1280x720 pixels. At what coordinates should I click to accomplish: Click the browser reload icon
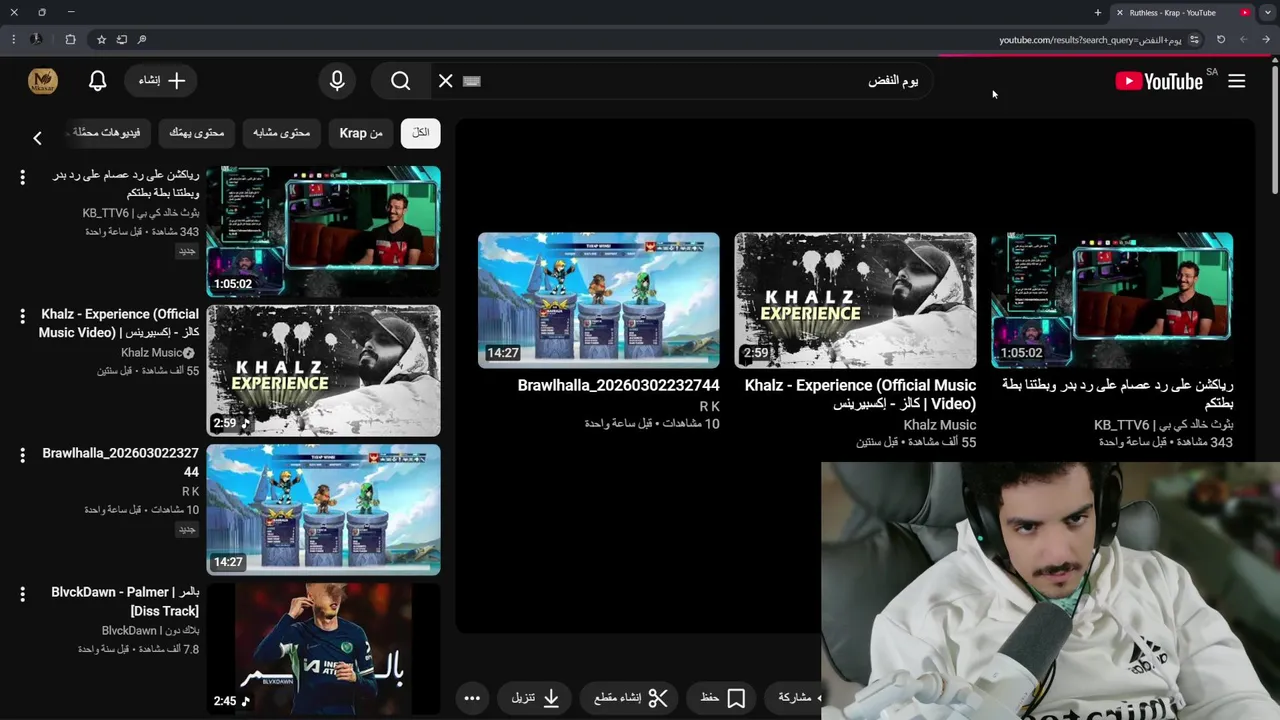pos(1221,39)
